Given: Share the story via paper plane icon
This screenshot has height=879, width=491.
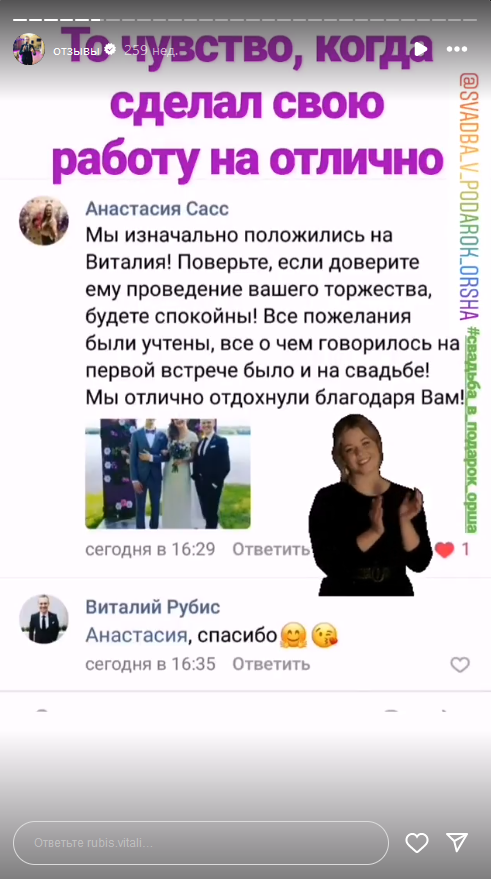Looking at the screenshot, I should [457, 843].
